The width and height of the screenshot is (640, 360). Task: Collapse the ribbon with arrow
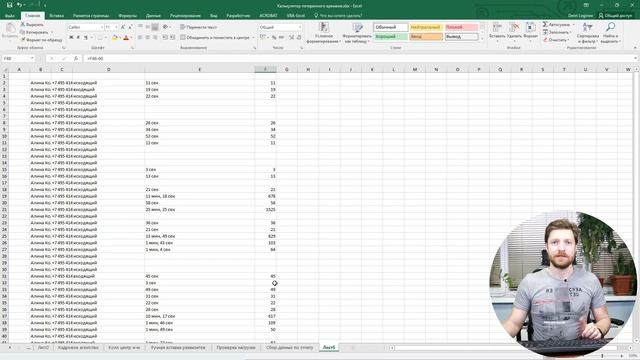635,48
